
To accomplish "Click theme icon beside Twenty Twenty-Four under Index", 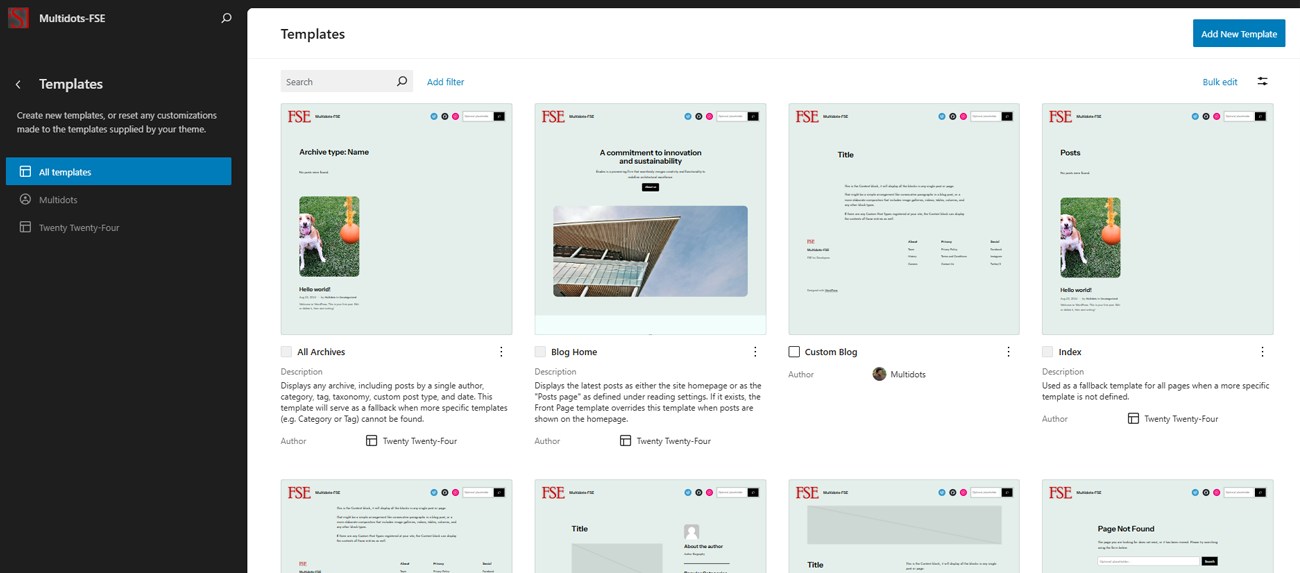I will click(1132, 419).
